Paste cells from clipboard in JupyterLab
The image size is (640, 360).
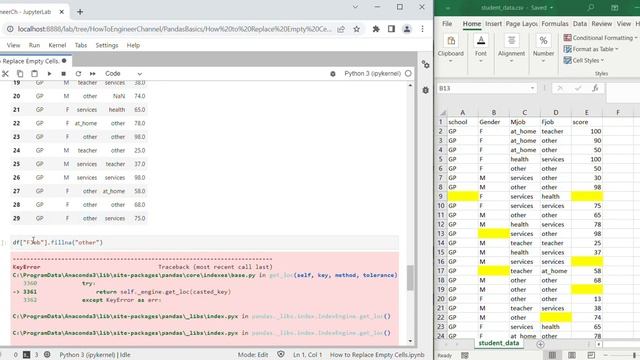[x=34, y=74]
